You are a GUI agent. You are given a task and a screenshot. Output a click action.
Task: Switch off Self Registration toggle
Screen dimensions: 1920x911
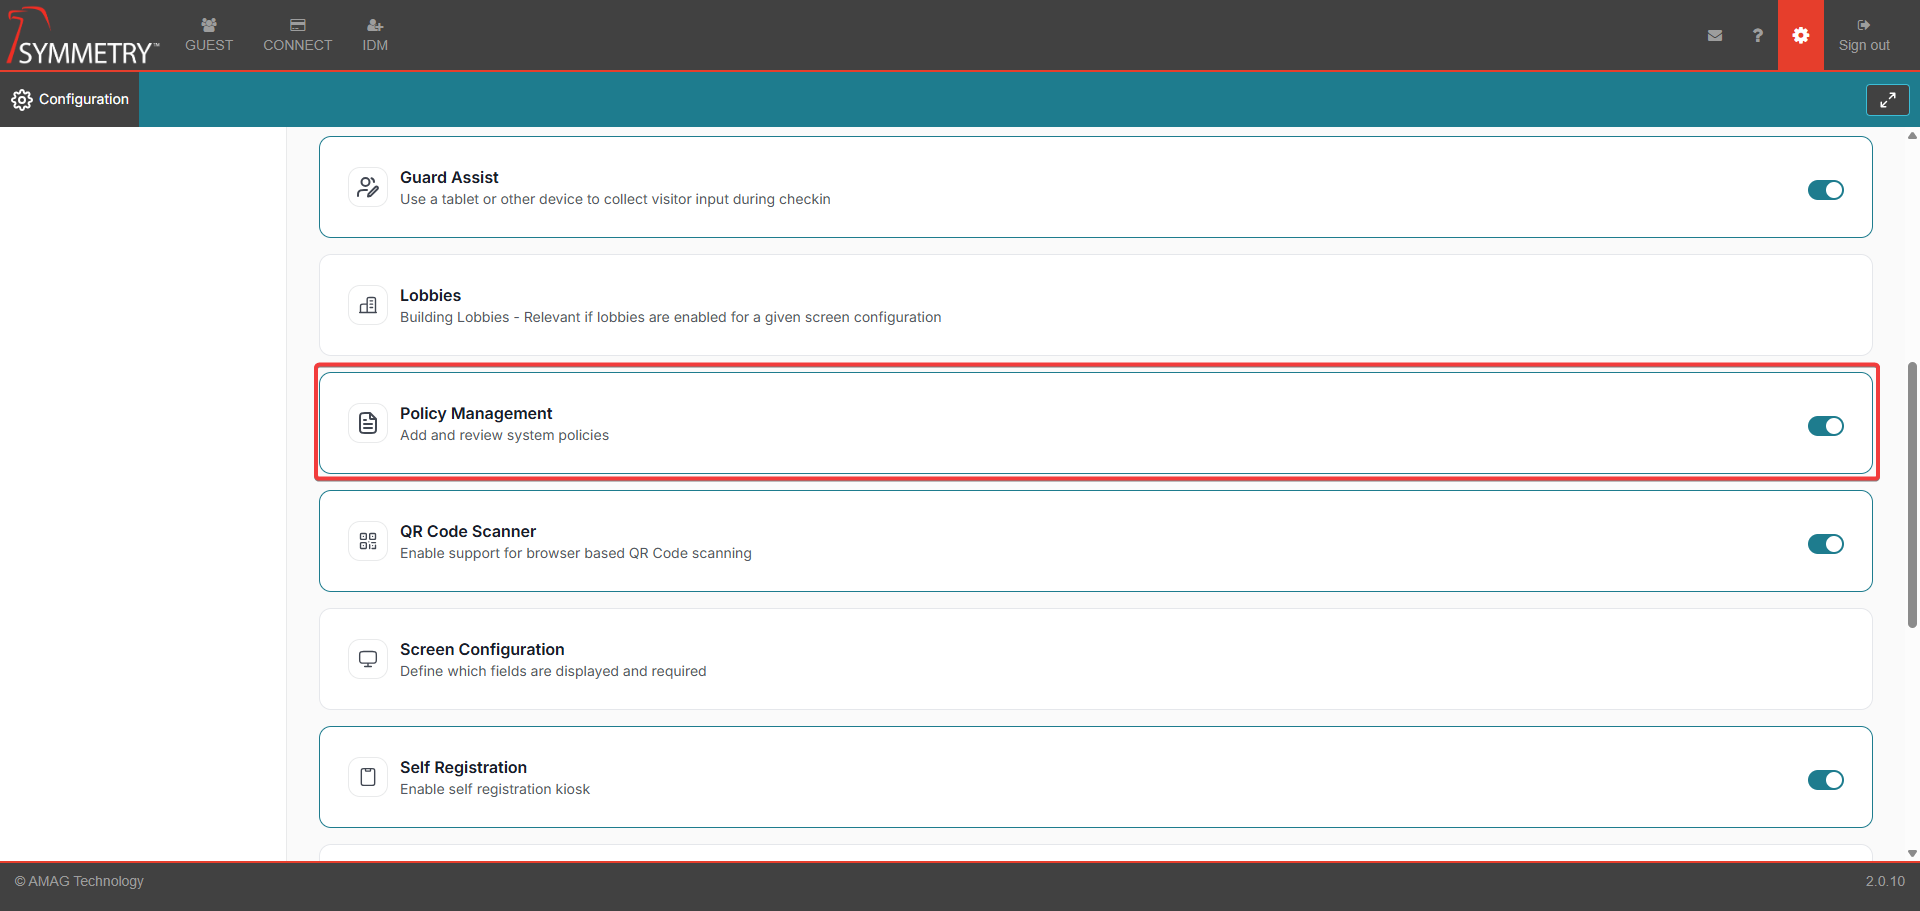pos(1825,780)
